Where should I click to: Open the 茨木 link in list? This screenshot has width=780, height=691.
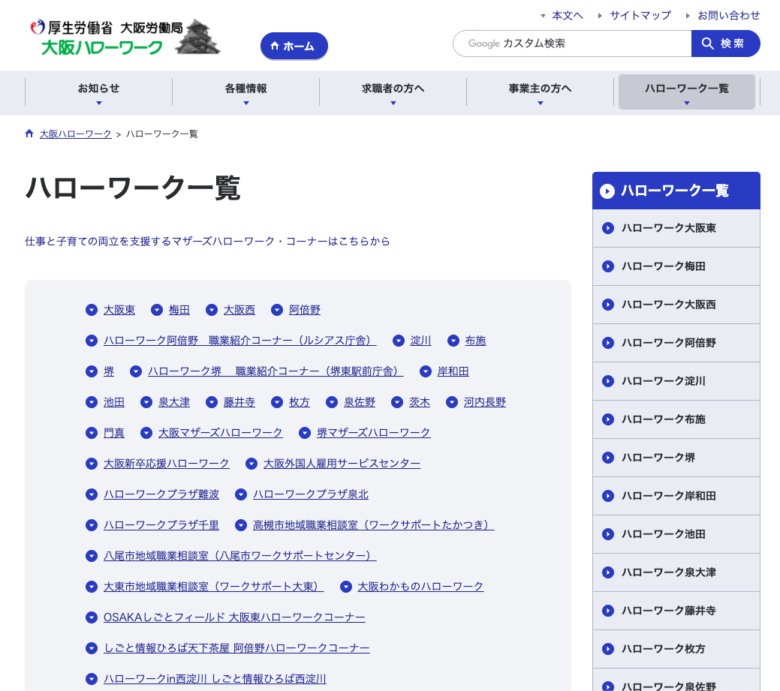419,402
